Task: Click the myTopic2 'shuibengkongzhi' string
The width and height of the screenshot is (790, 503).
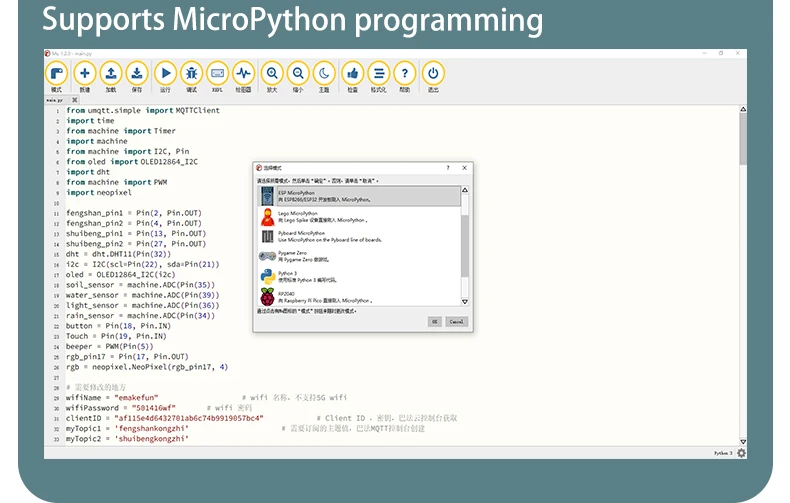Action: (x=152, y=438)
